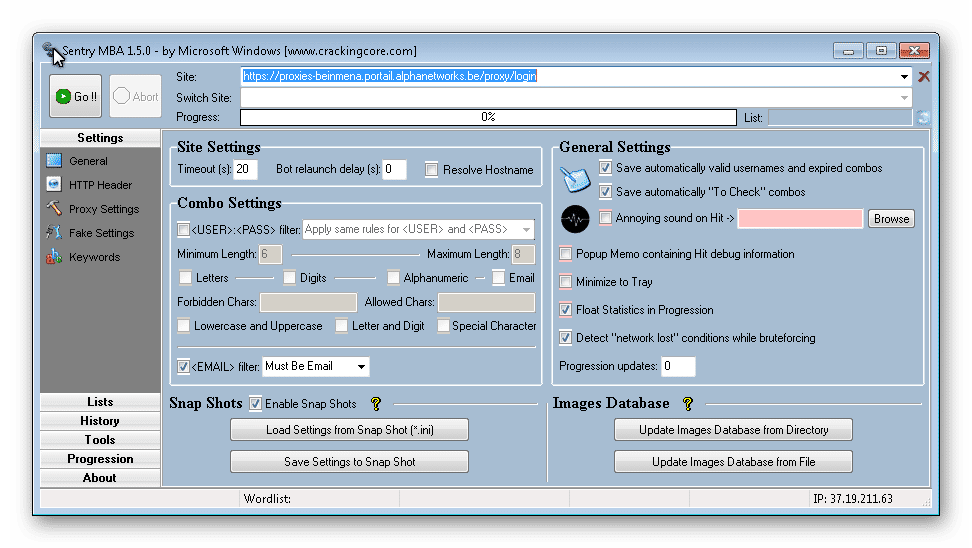Click the refresh icon next to List field

pyautogui.click(x=923, y=117)
